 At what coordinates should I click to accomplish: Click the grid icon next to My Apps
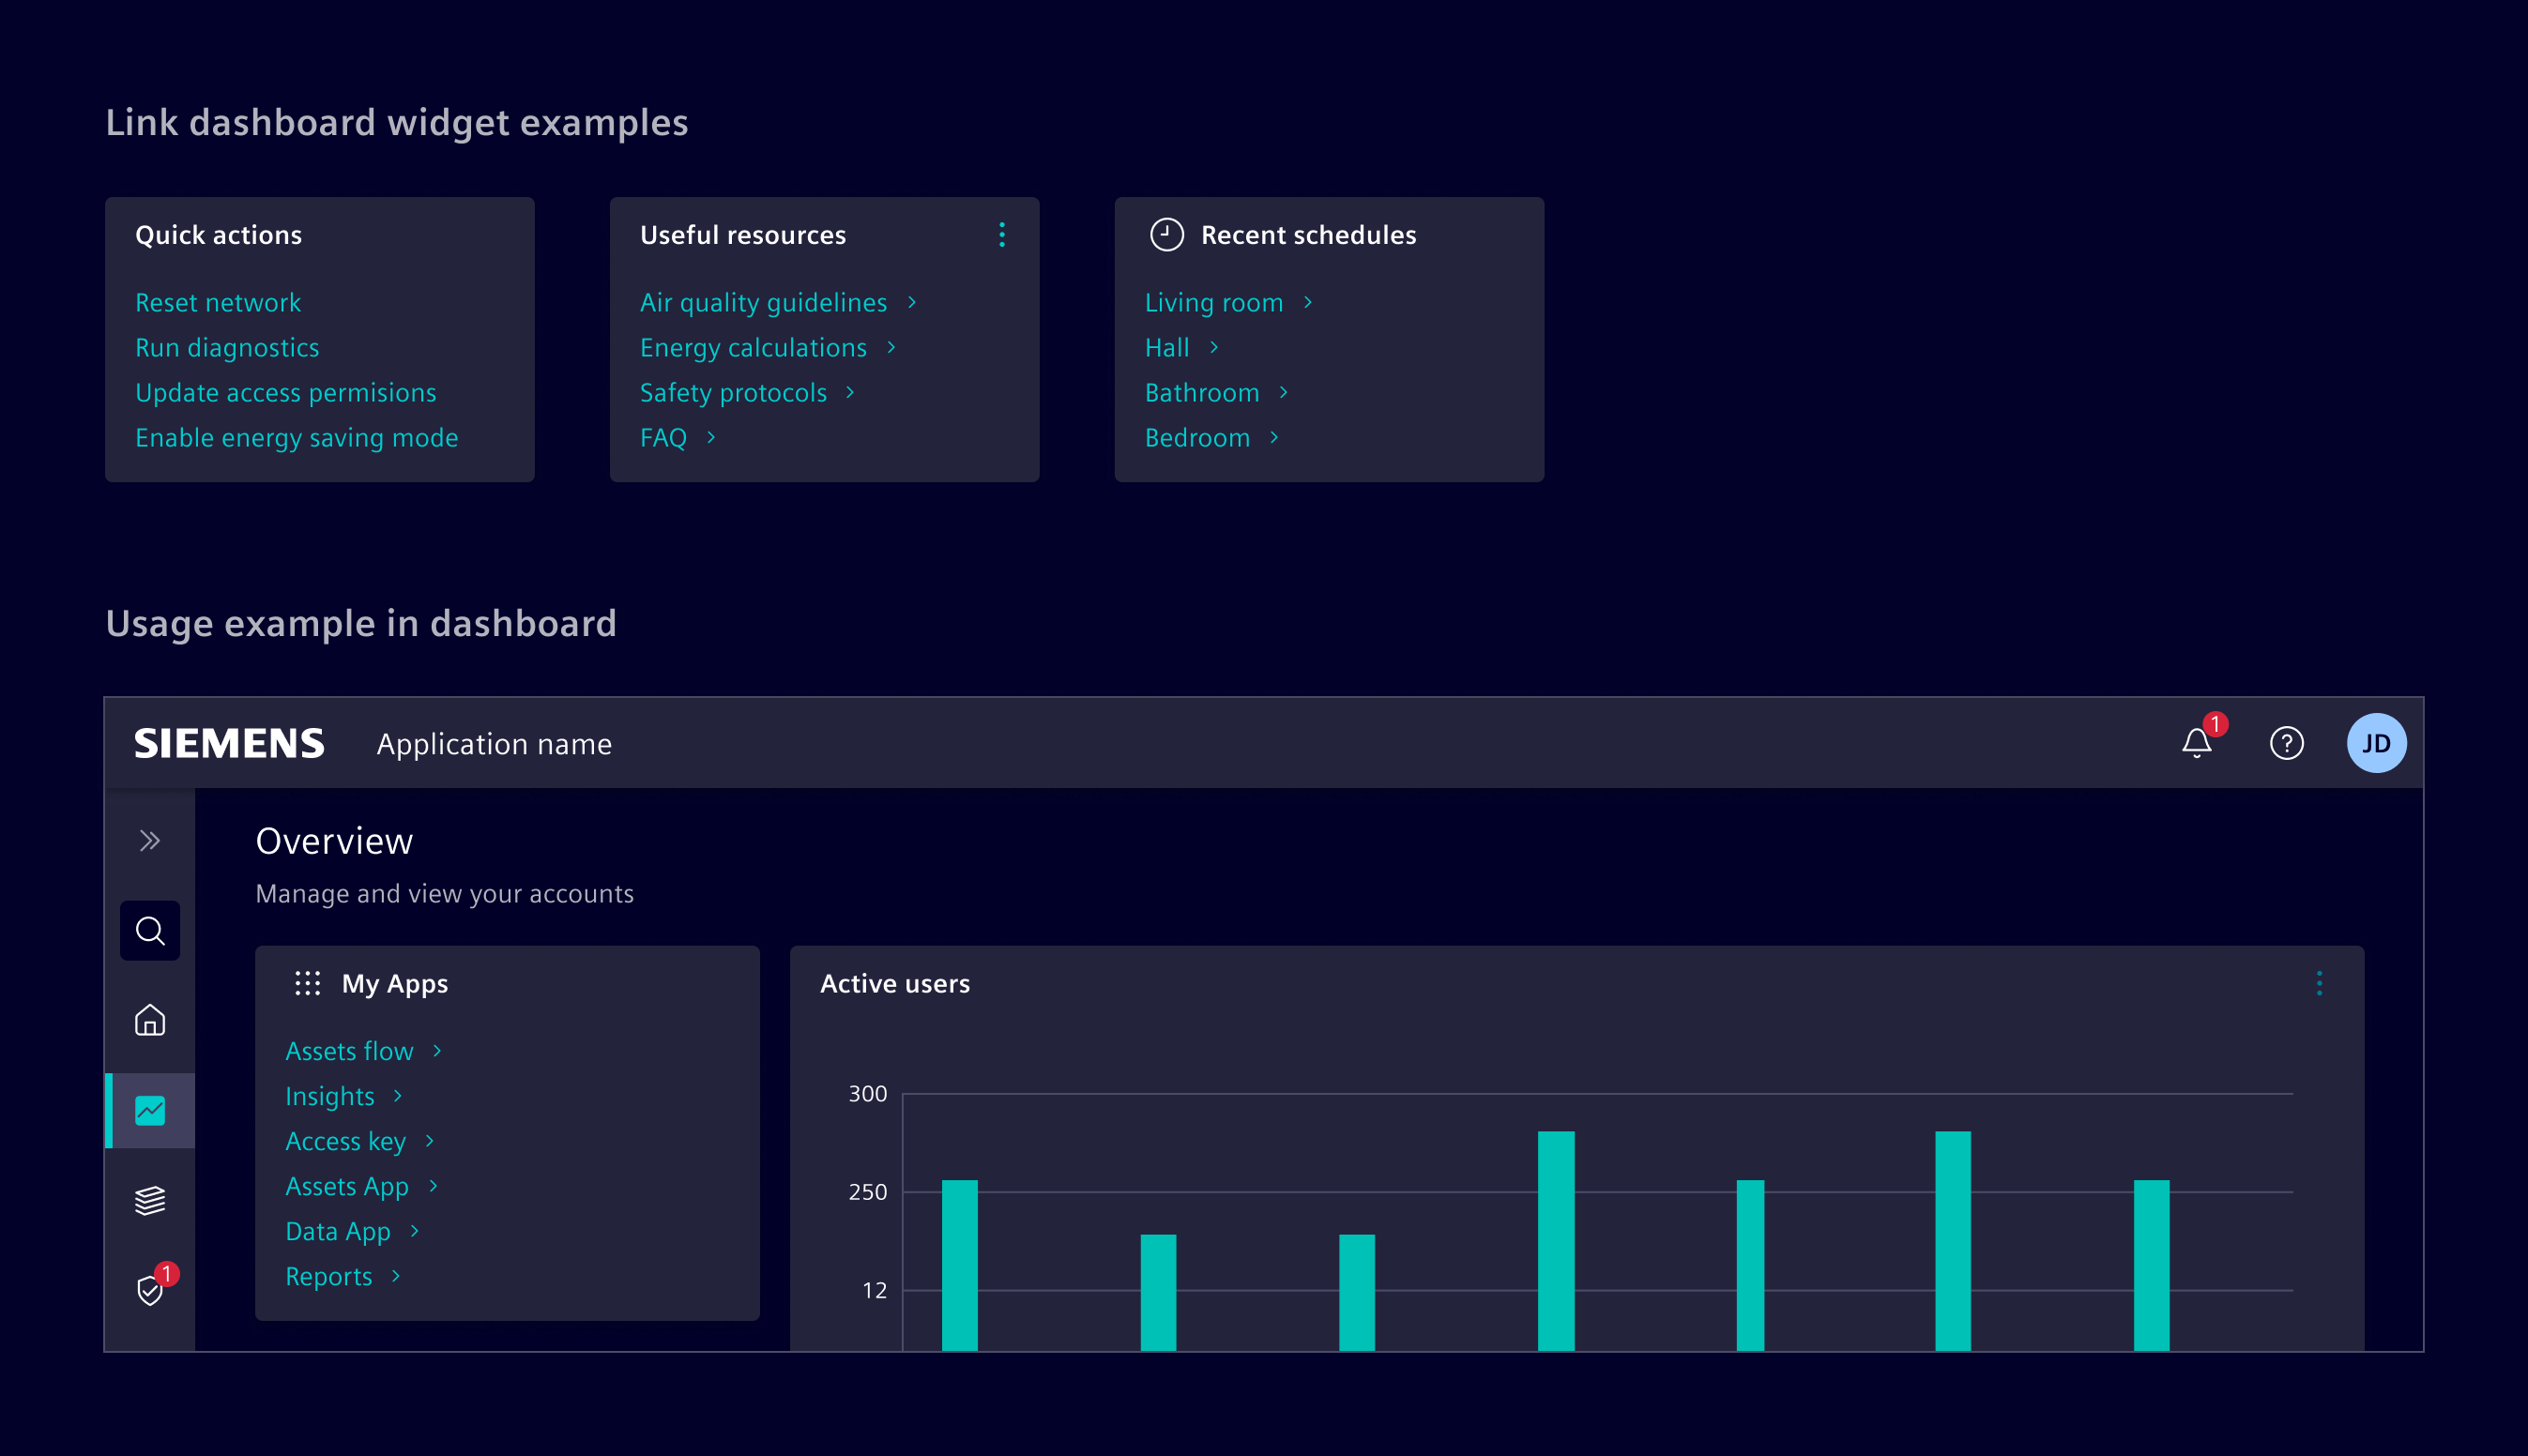[307, 983]
